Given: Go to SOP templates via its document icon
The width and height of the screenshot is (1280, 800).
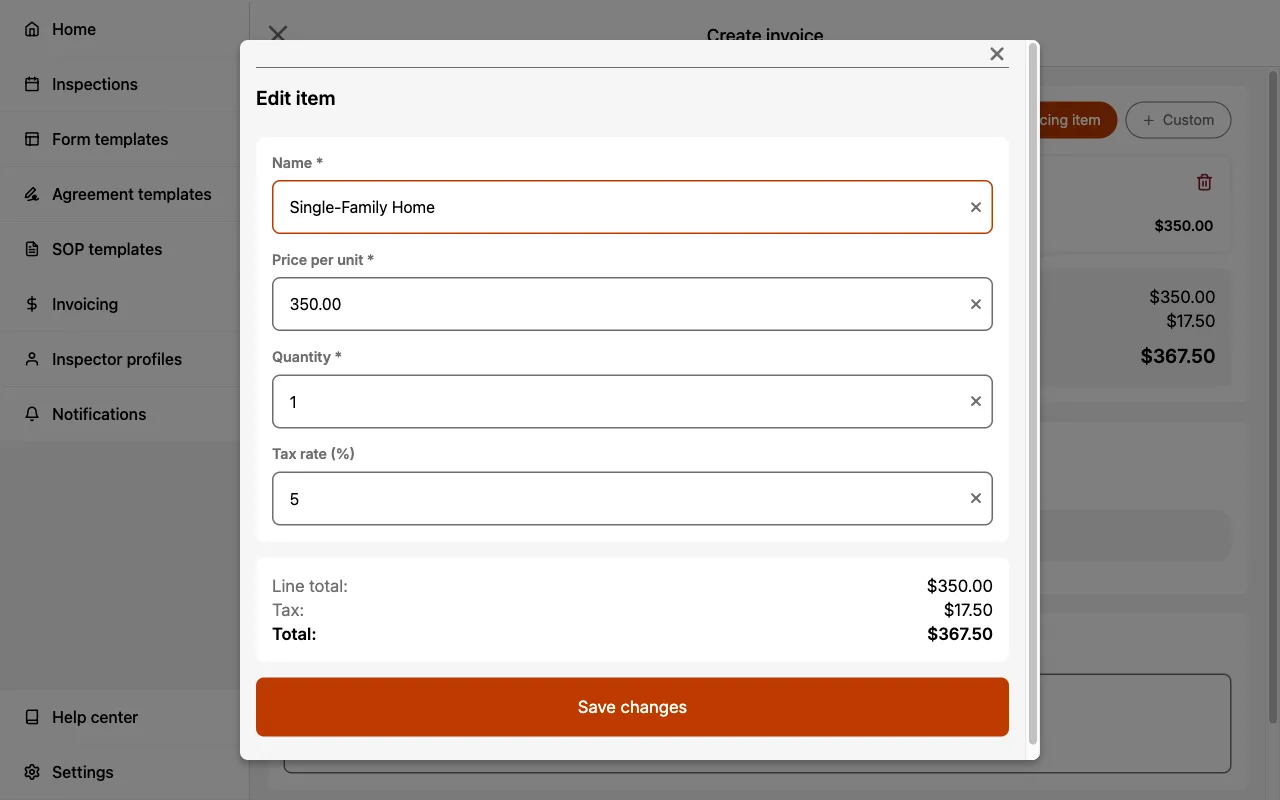Looking at the screenshot, I should pos(106,249).
